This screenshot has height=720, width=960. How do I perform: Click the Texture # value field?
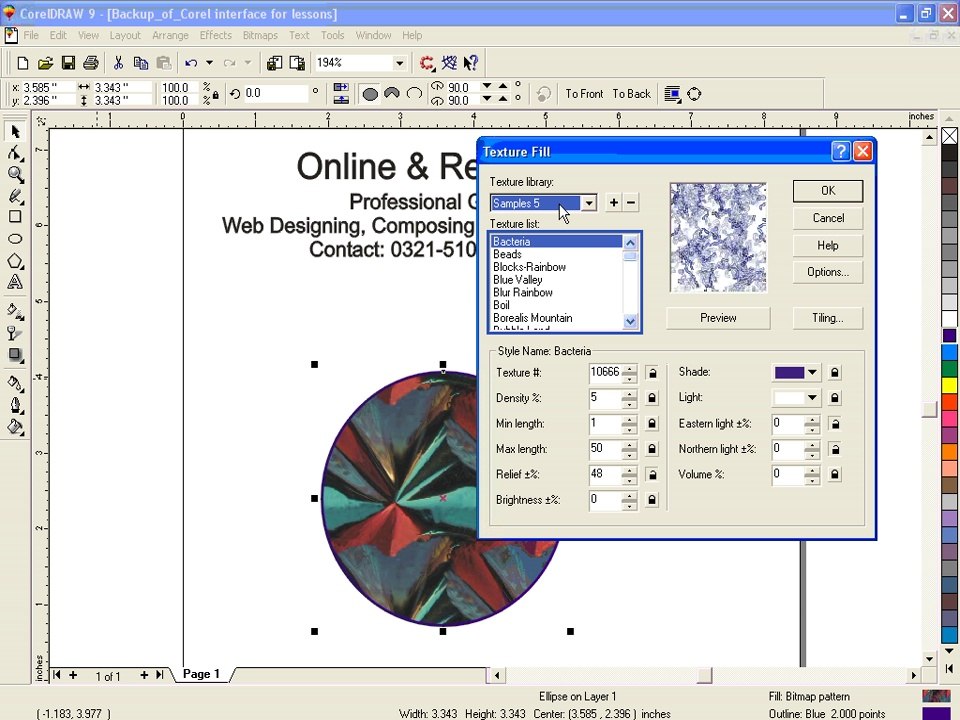pos(605,373)
